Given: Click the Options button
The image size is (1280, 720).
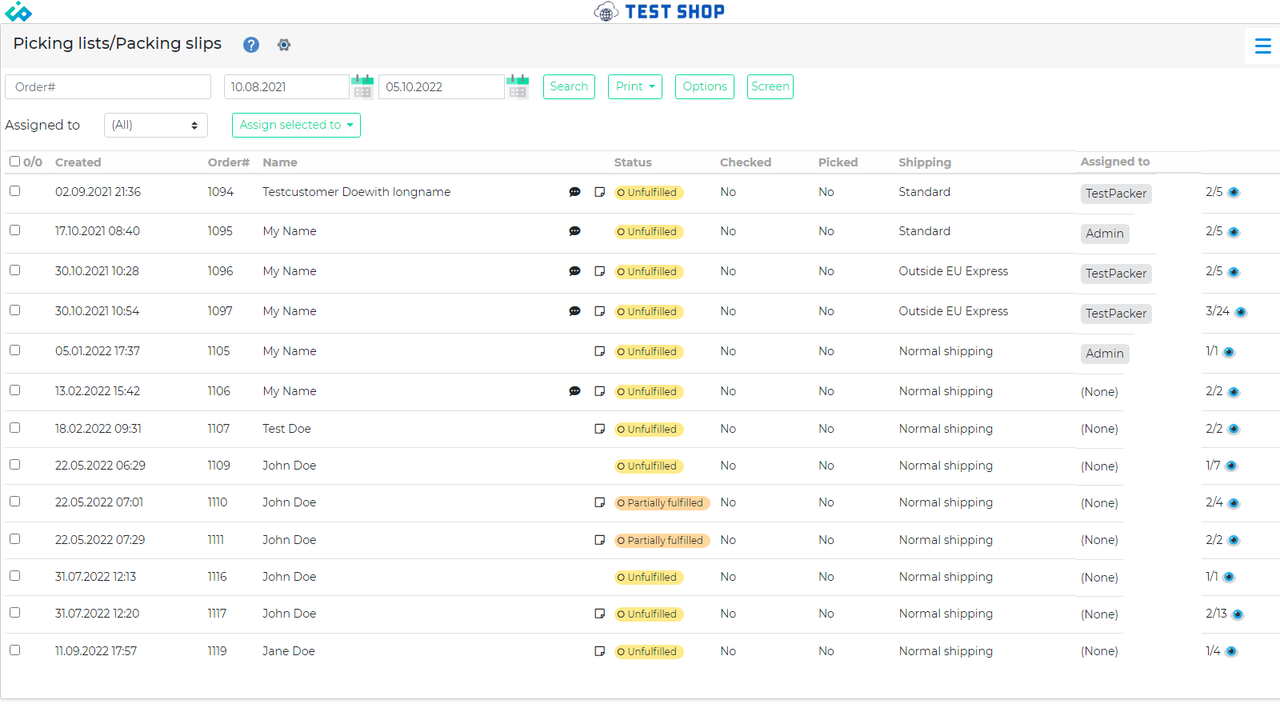Looking at the screenshot, I should pyautogui.click(x=704, y=86).
